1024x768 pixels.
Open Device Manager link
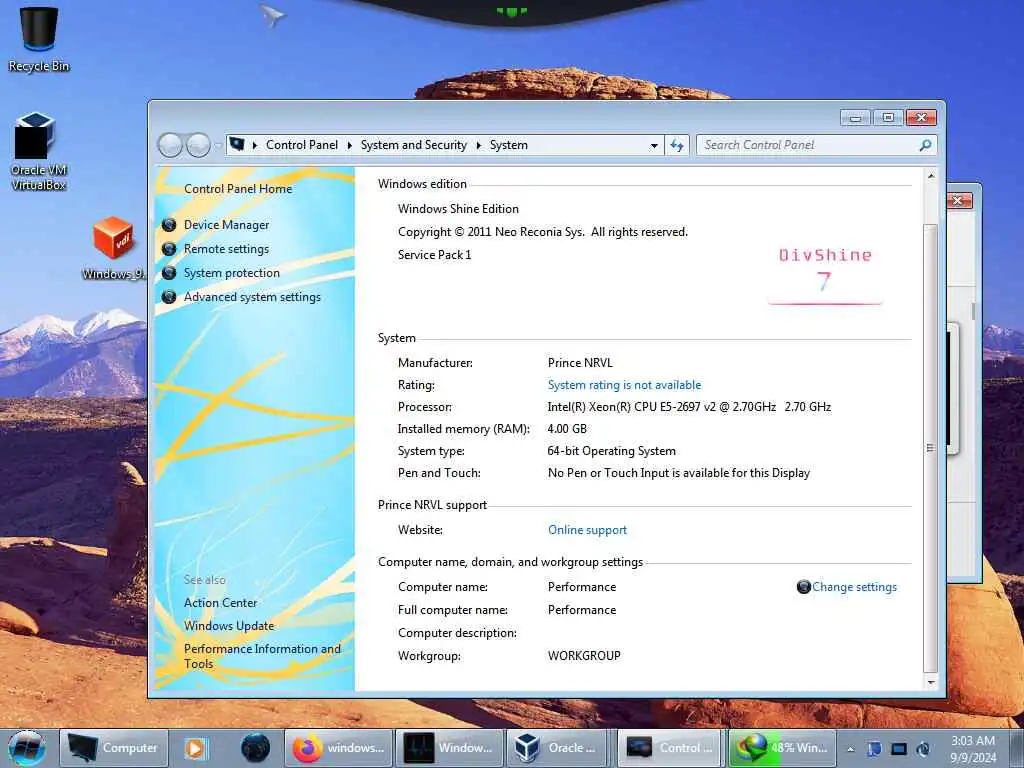227,225
